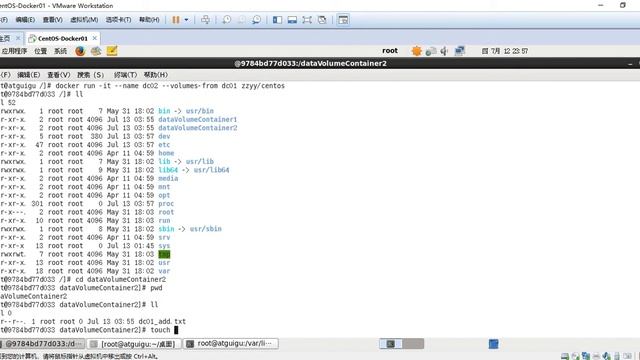Click the terminal title bar @9784bd77d033
The height and width of the screenshot is (360, 640).
[310, 63]
